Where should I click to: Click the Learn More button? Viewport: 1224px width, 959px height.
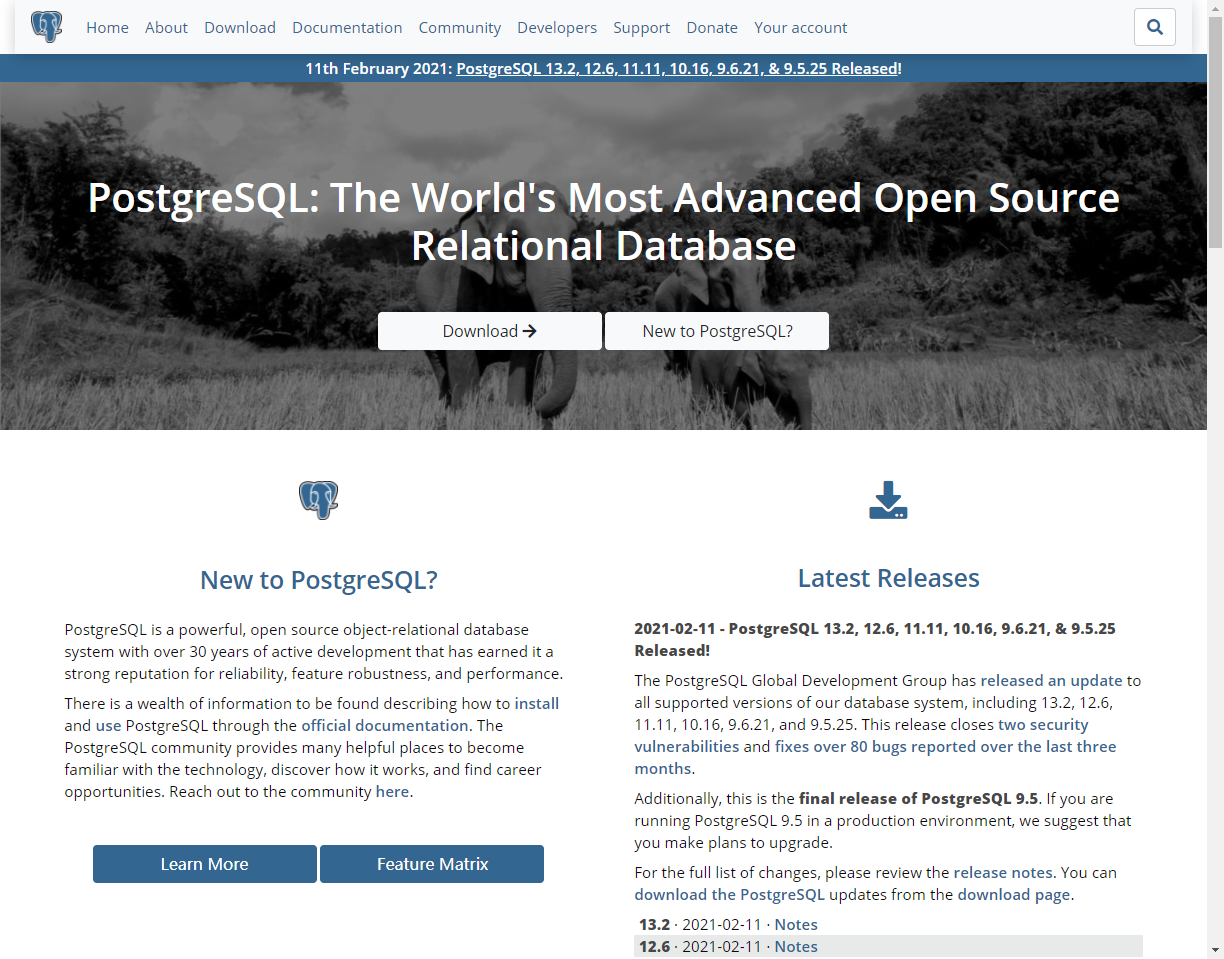(204, 863)
